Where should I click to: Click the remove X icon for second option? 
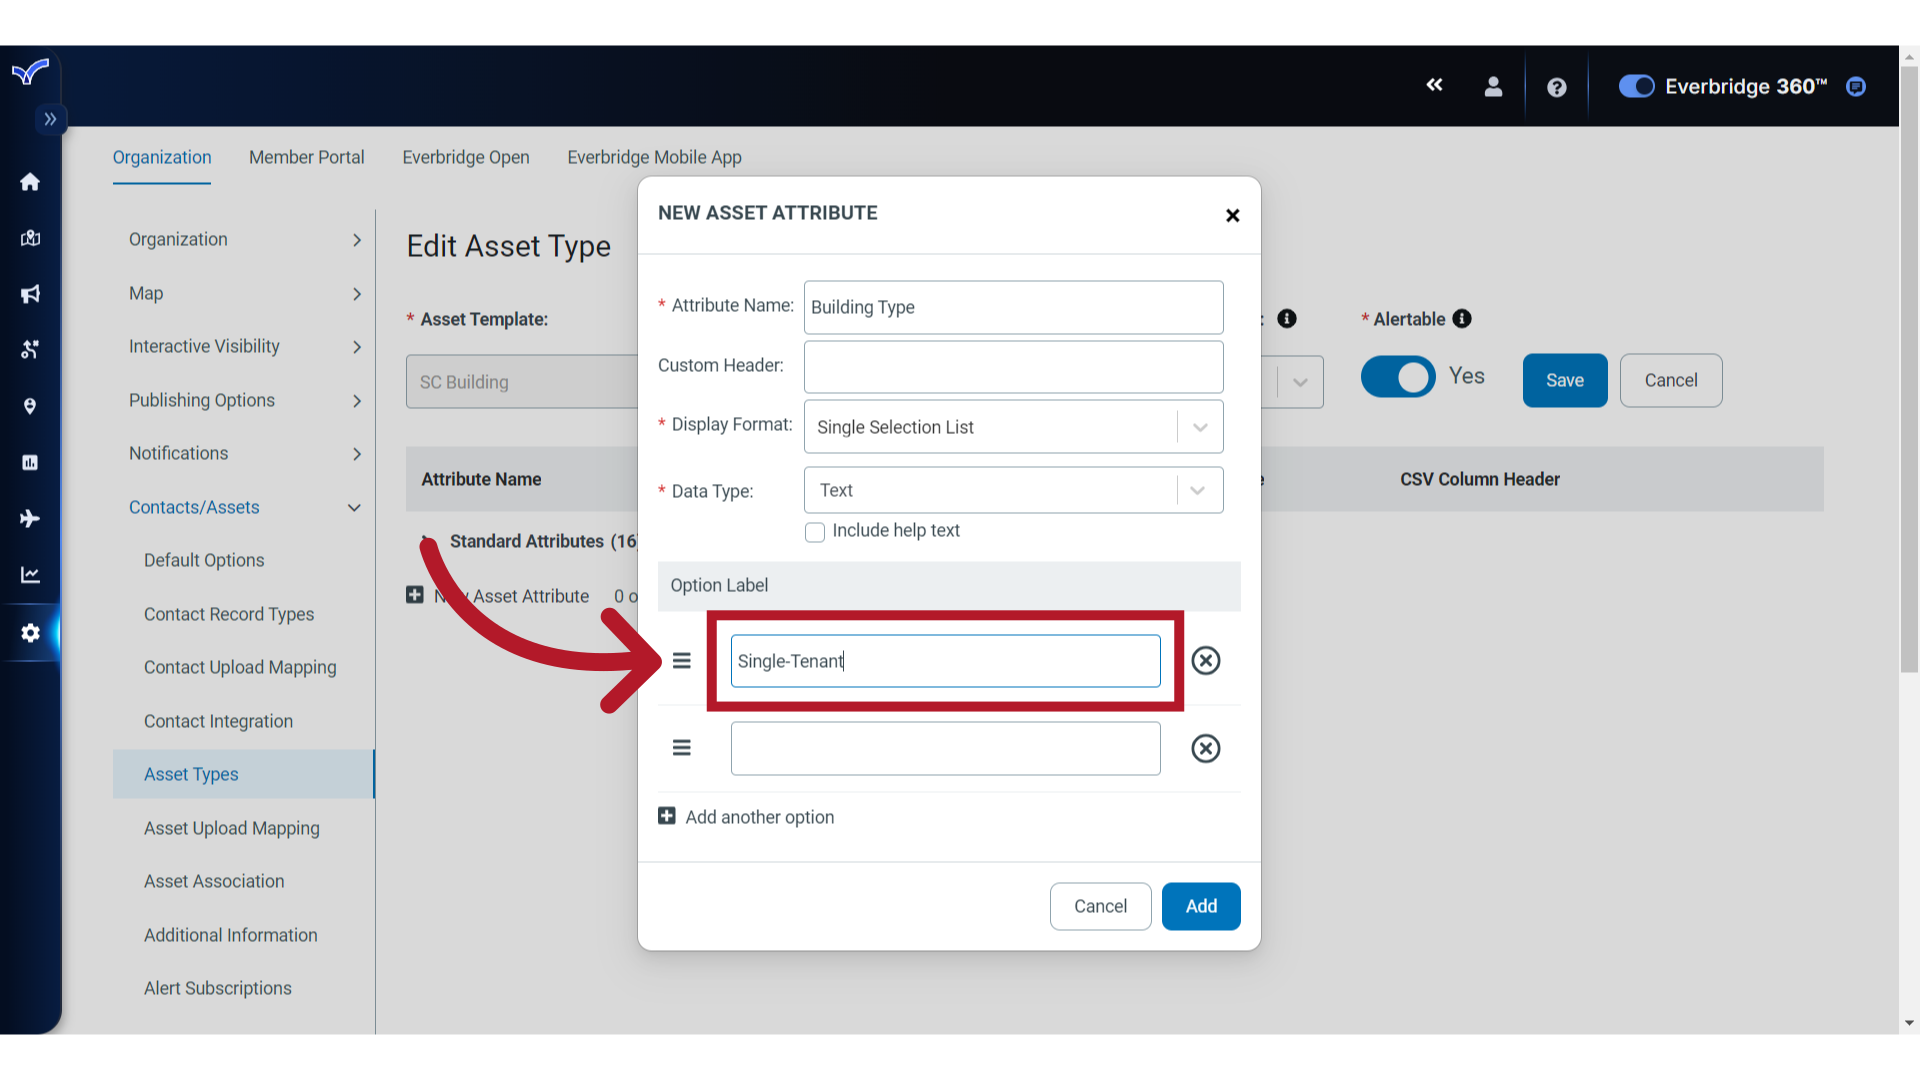pyautogui.click(x=1205, y=748)
